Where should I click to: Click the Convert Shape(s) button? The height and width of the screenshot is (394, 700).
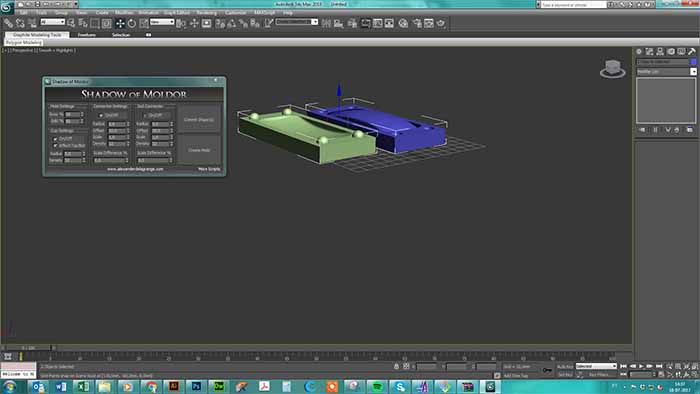point(199,120)
